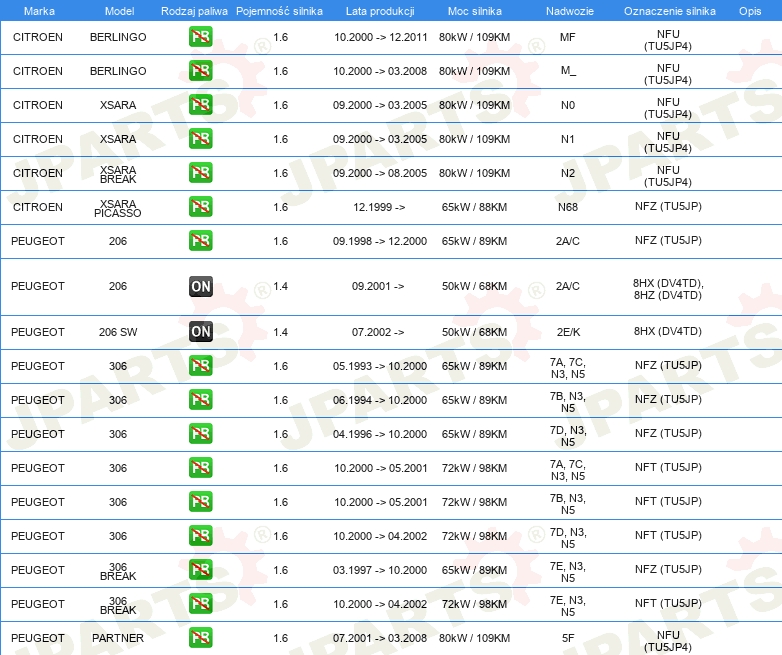
Task: Click ON diesel icon in 206 SW row
Action: tap(200, 332)
